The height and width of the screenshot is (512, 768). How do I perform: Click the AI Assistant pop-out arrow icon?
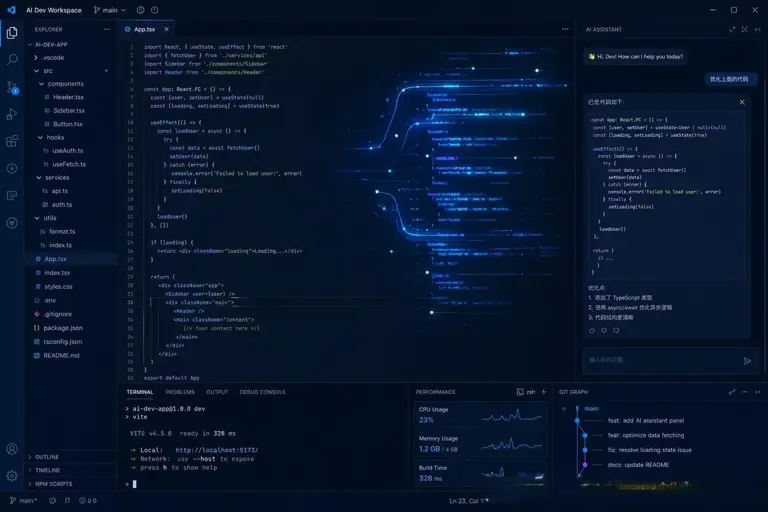click(732, 29)
